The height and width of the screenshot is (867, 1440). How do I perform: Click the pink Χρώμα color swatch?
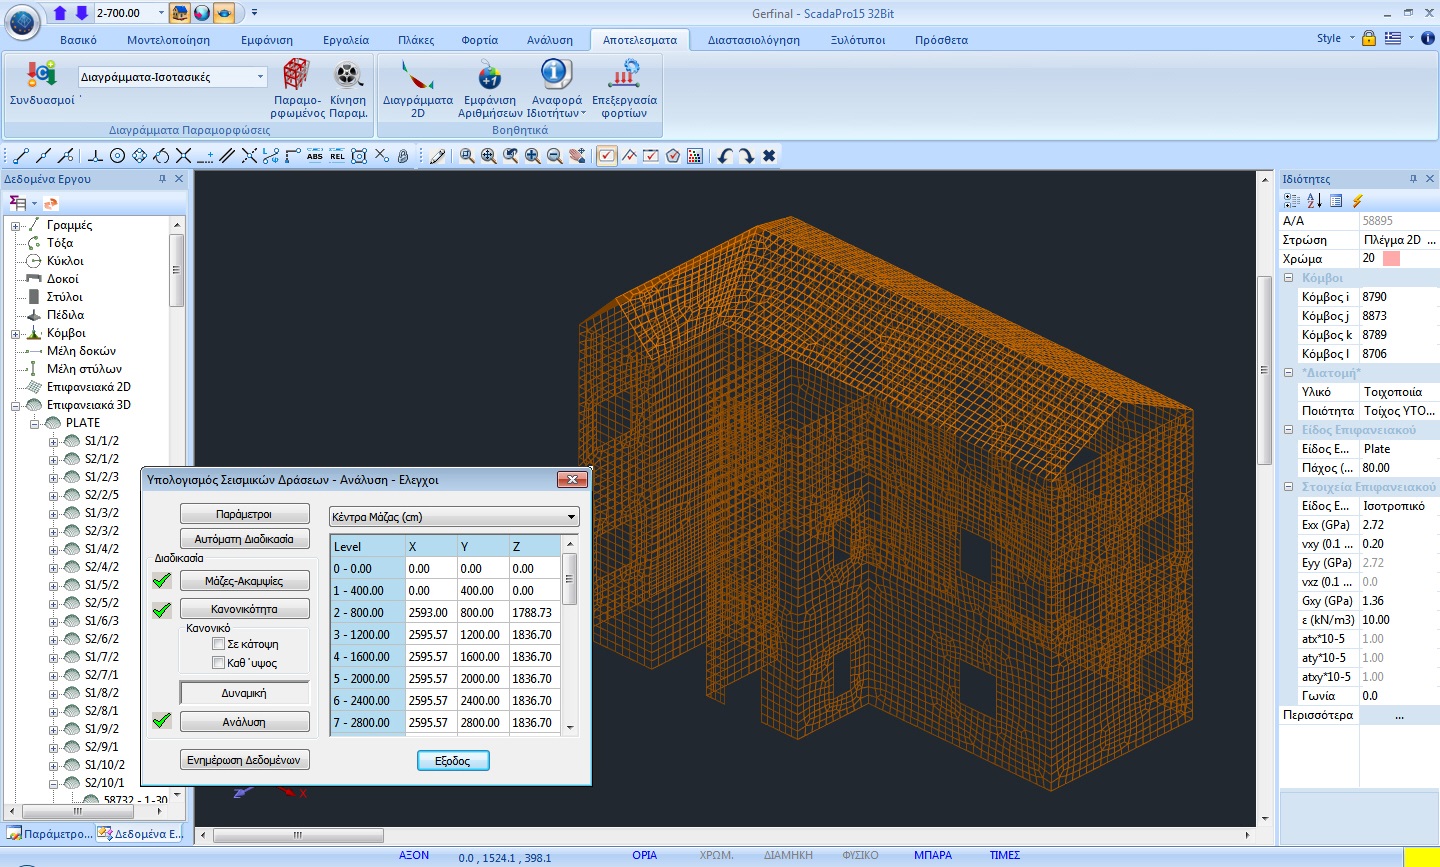pyautogui.click(x=1391, y=258)
